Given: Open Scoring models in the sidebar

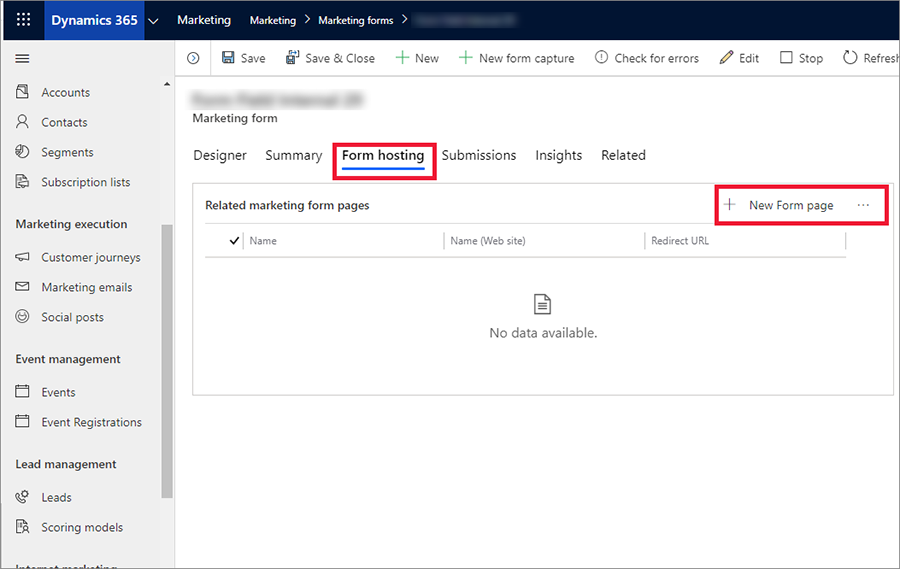Looking at the screenshot, I should point(82,527).
